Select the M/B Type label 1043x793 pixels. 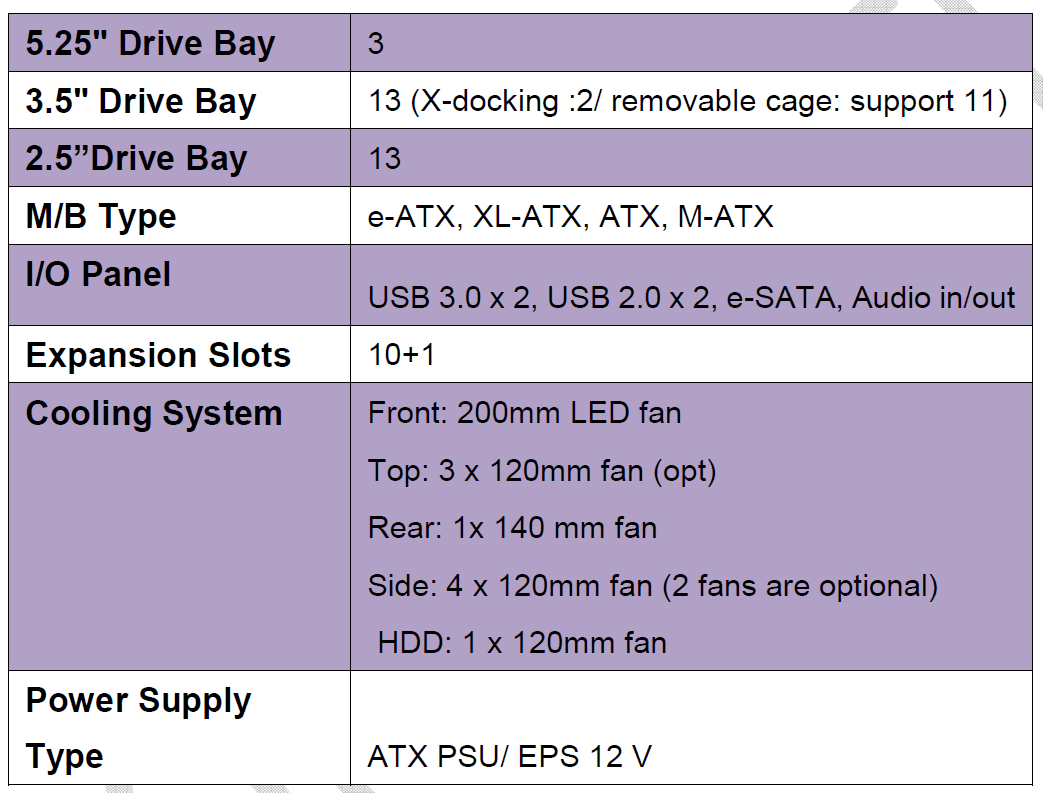pos(101,217)
